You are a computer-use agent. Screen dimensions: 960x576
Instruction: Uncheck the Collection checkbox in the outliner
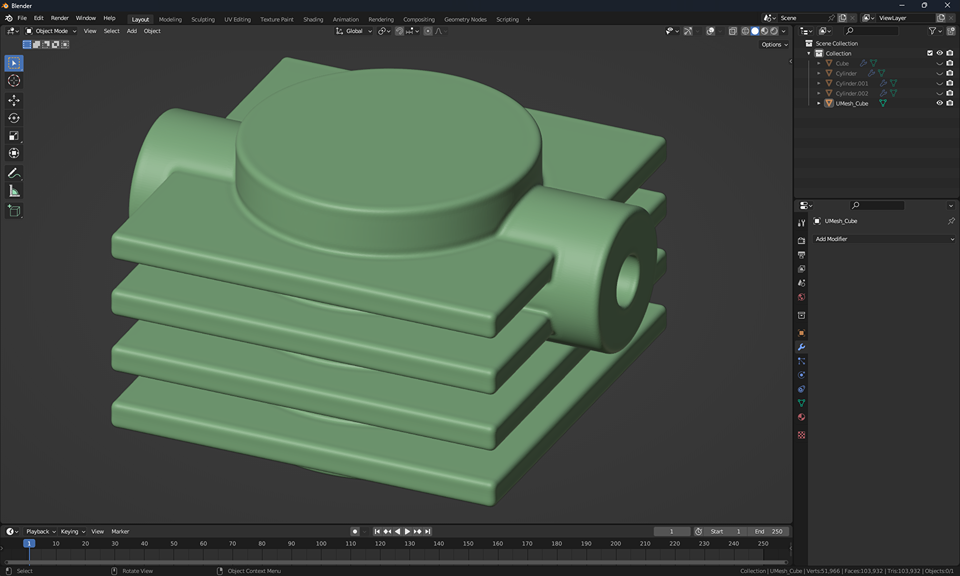point(929,53)
